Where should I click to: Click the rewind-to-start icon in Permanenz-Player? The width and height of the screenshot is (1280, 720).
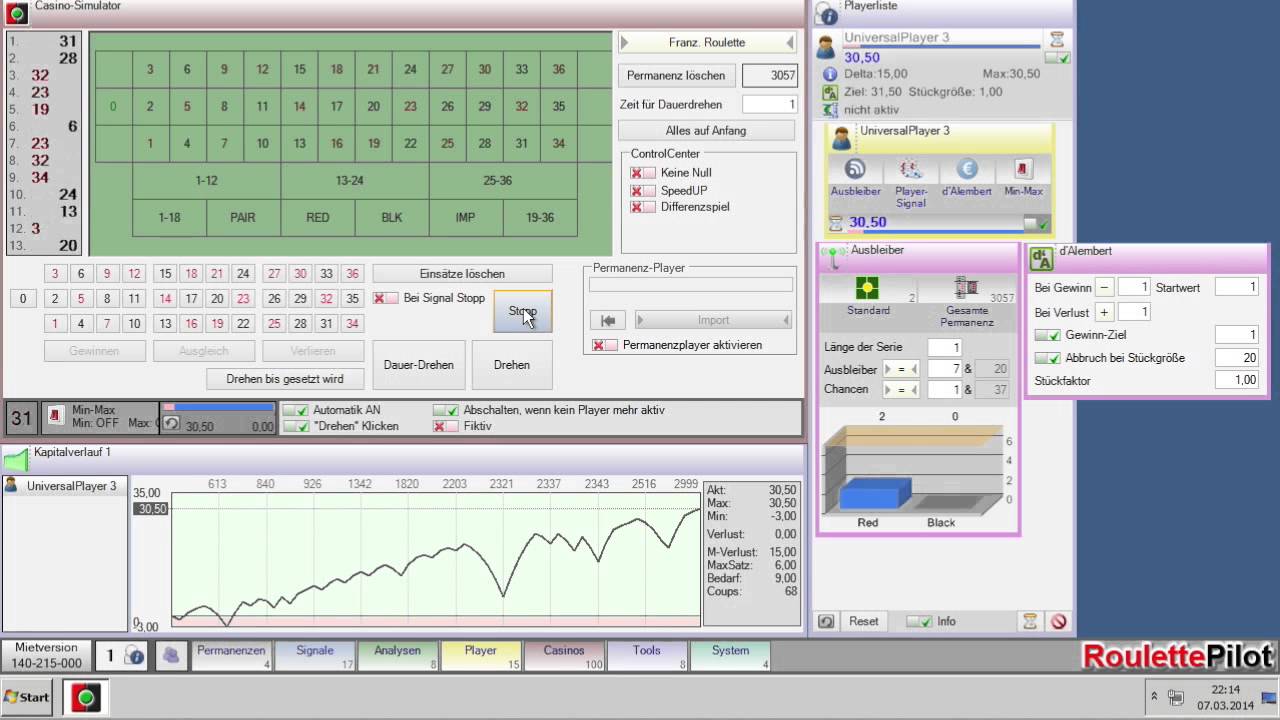pyautogui.click(x=607, y=320)
